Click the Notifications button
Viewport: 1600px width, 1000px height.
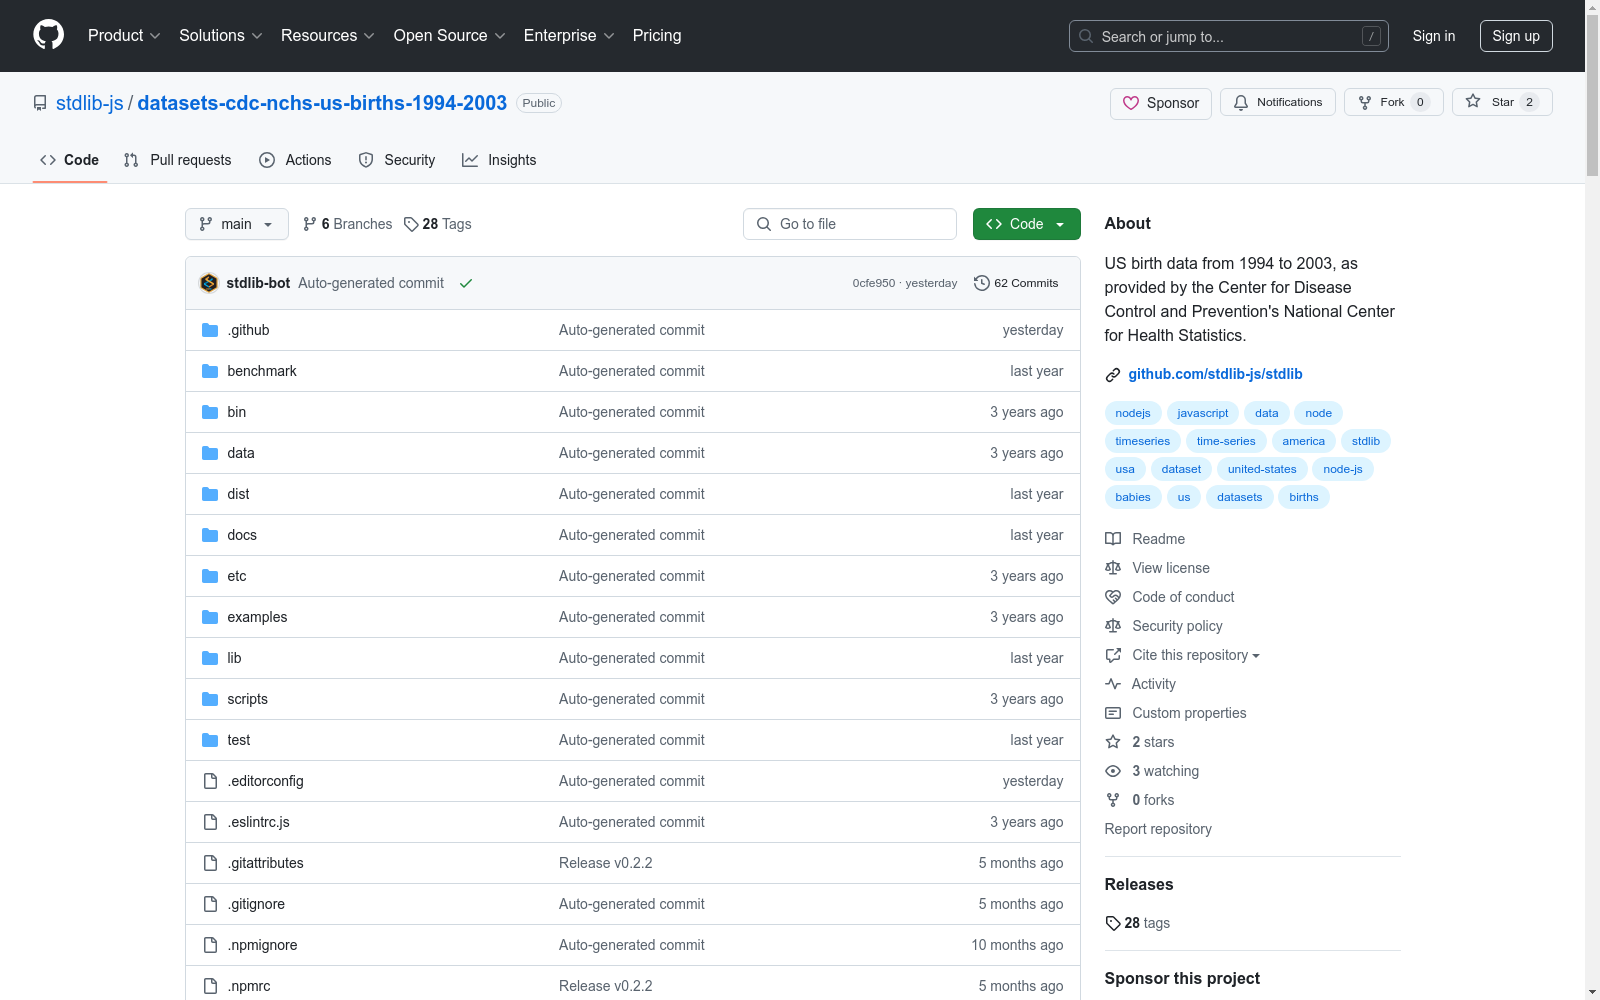pyautogui.click(x=1277, y=102)
